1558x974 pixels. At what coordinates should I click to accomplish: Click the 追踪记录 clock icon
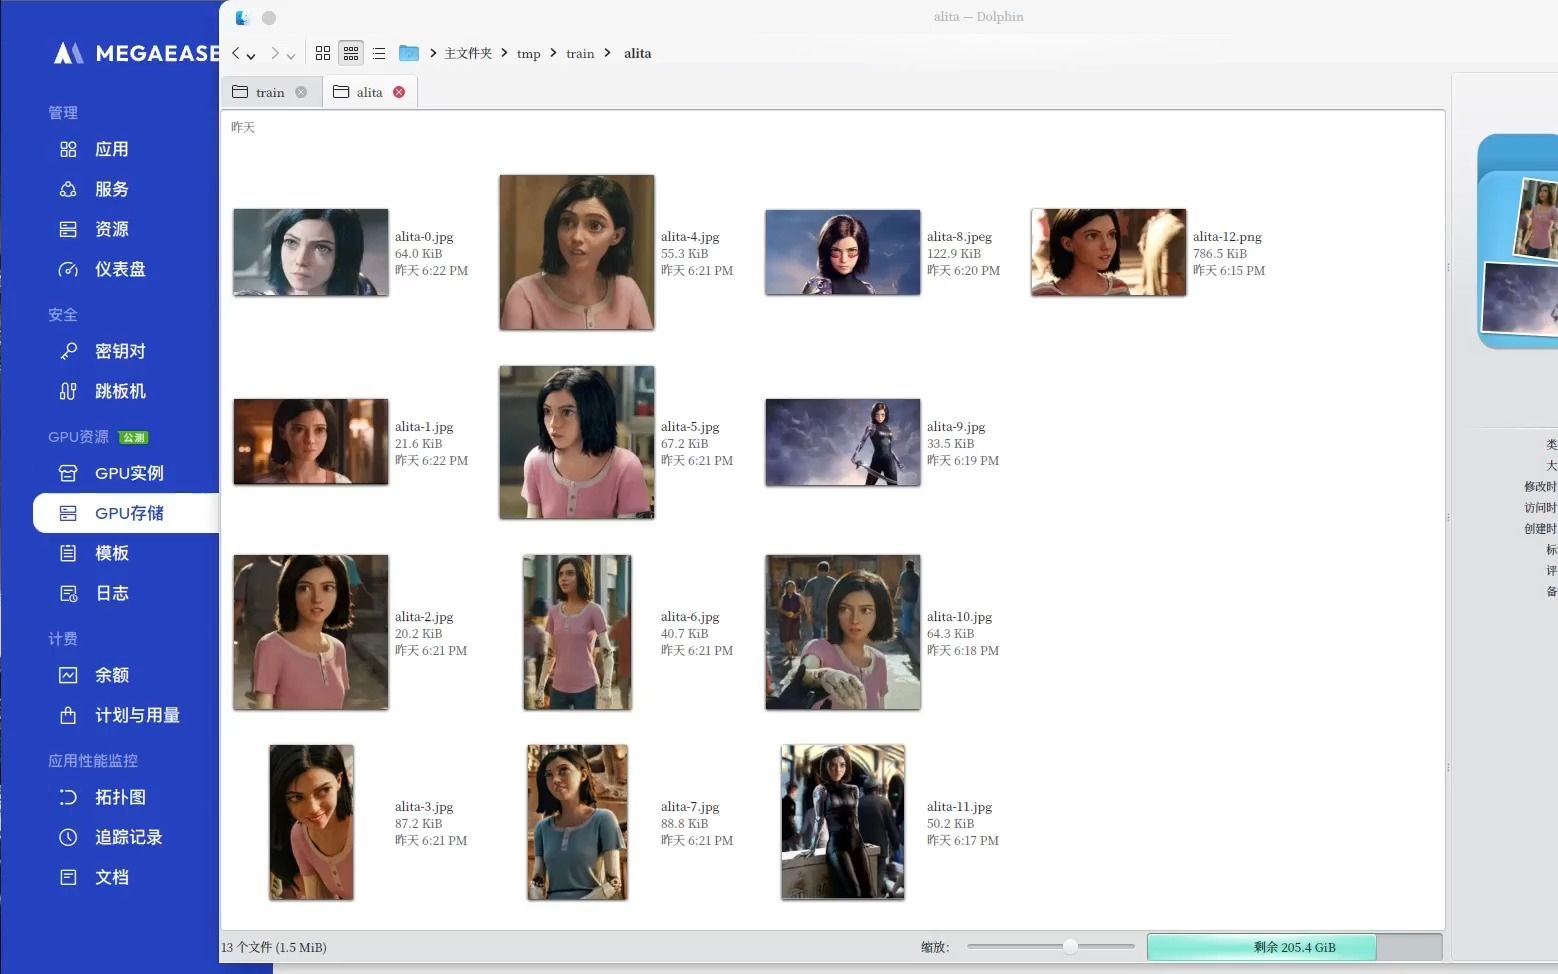(68, 837)
